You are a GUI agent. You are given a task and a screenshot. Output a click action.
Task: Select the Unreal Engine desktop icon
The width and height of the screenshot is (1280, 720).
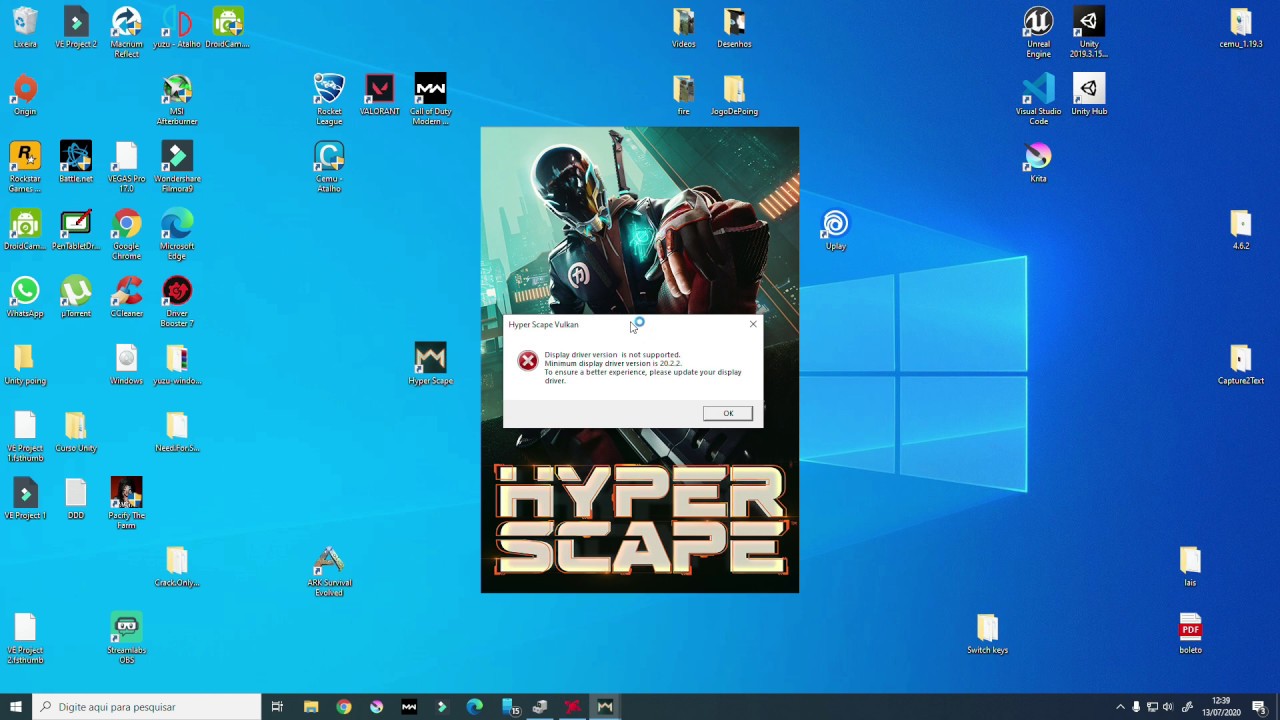pos(1038,32)
